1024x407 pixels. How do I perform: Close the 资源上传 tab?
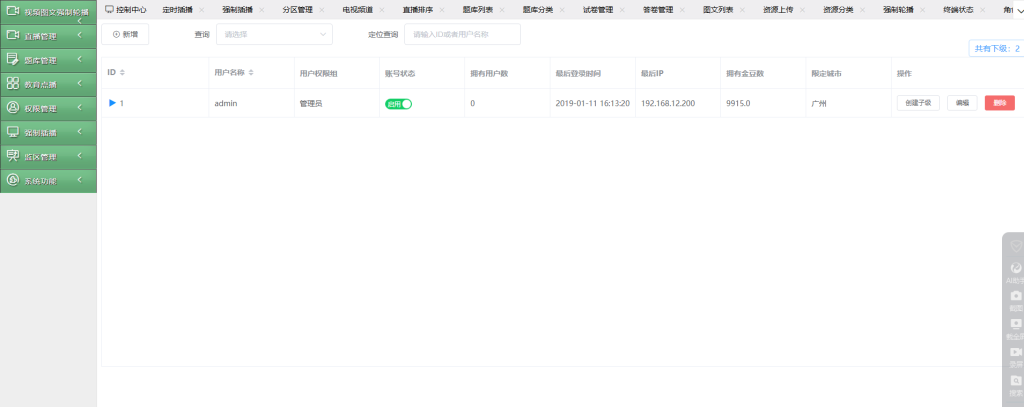(802, 10)
